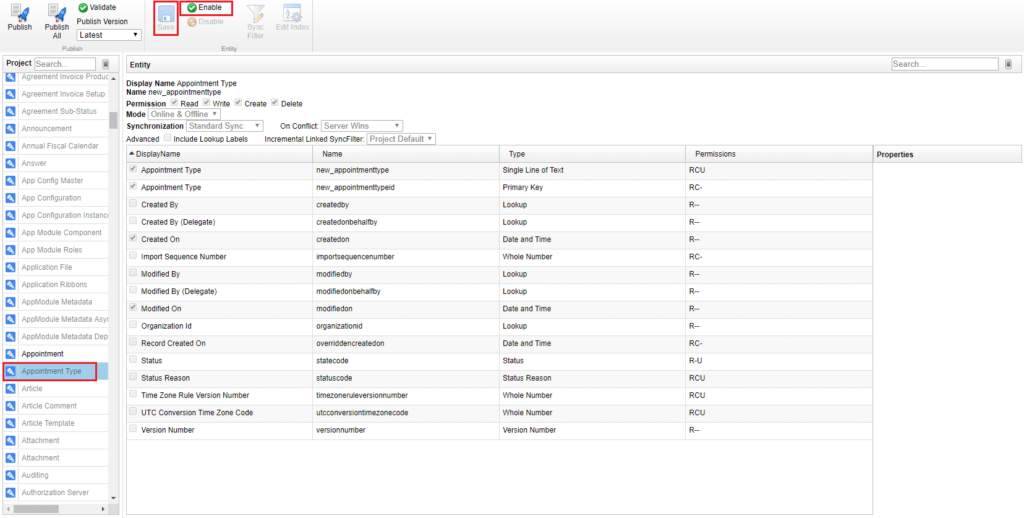Click the project list horizontal scrollbar
Viewport: 1024px width, 518px height.
click(36, 508)
